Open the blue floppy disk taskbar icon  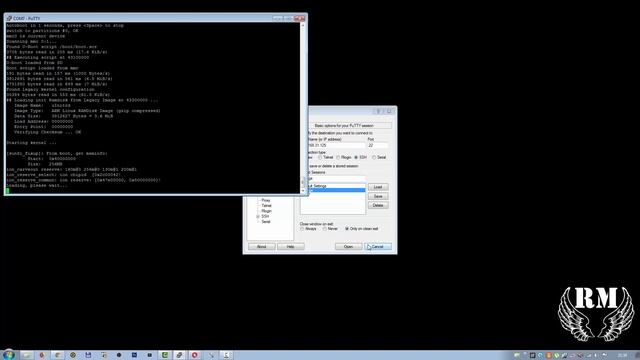[x=88, y=355]
